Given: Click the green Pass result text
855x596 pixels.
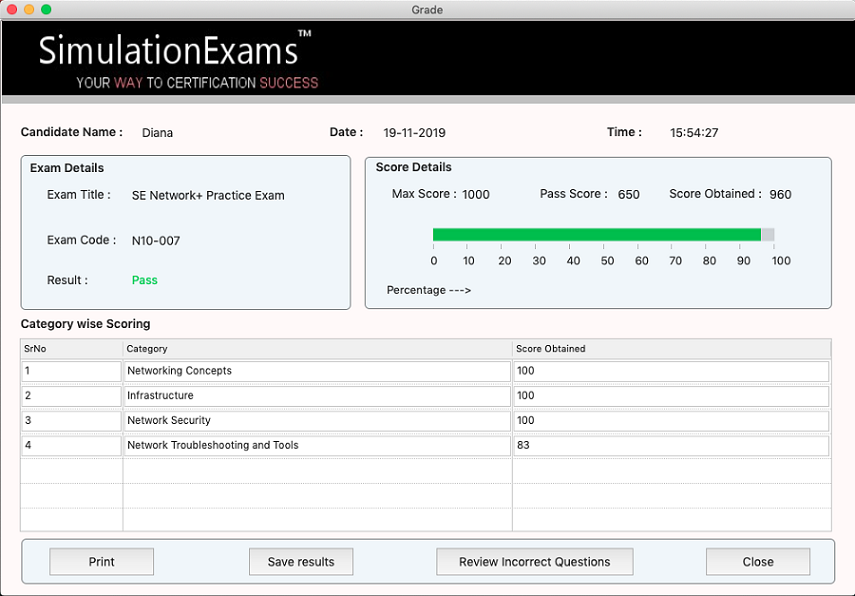Looking at the screenshot, I should [x=145, y=281].
